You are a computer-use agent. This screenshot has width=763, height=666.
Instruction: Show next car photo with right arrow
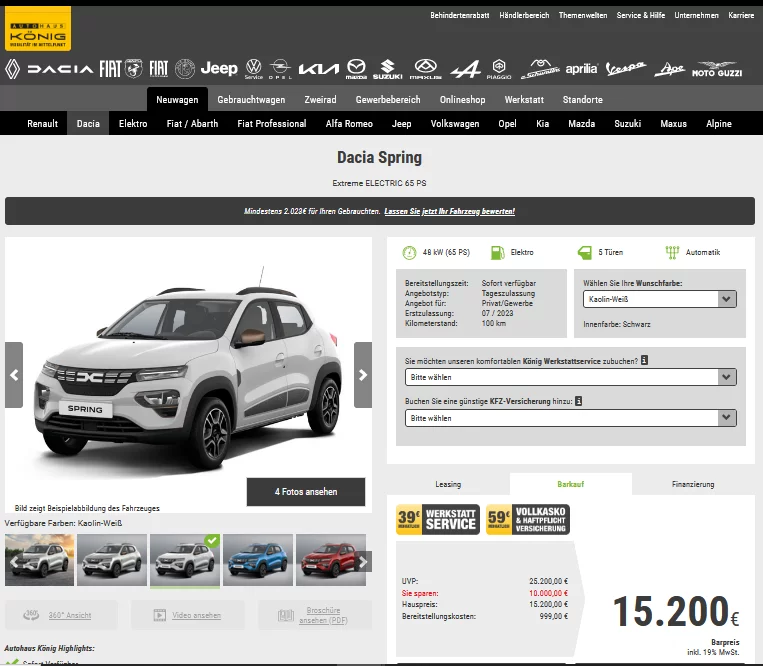[363, 375]
